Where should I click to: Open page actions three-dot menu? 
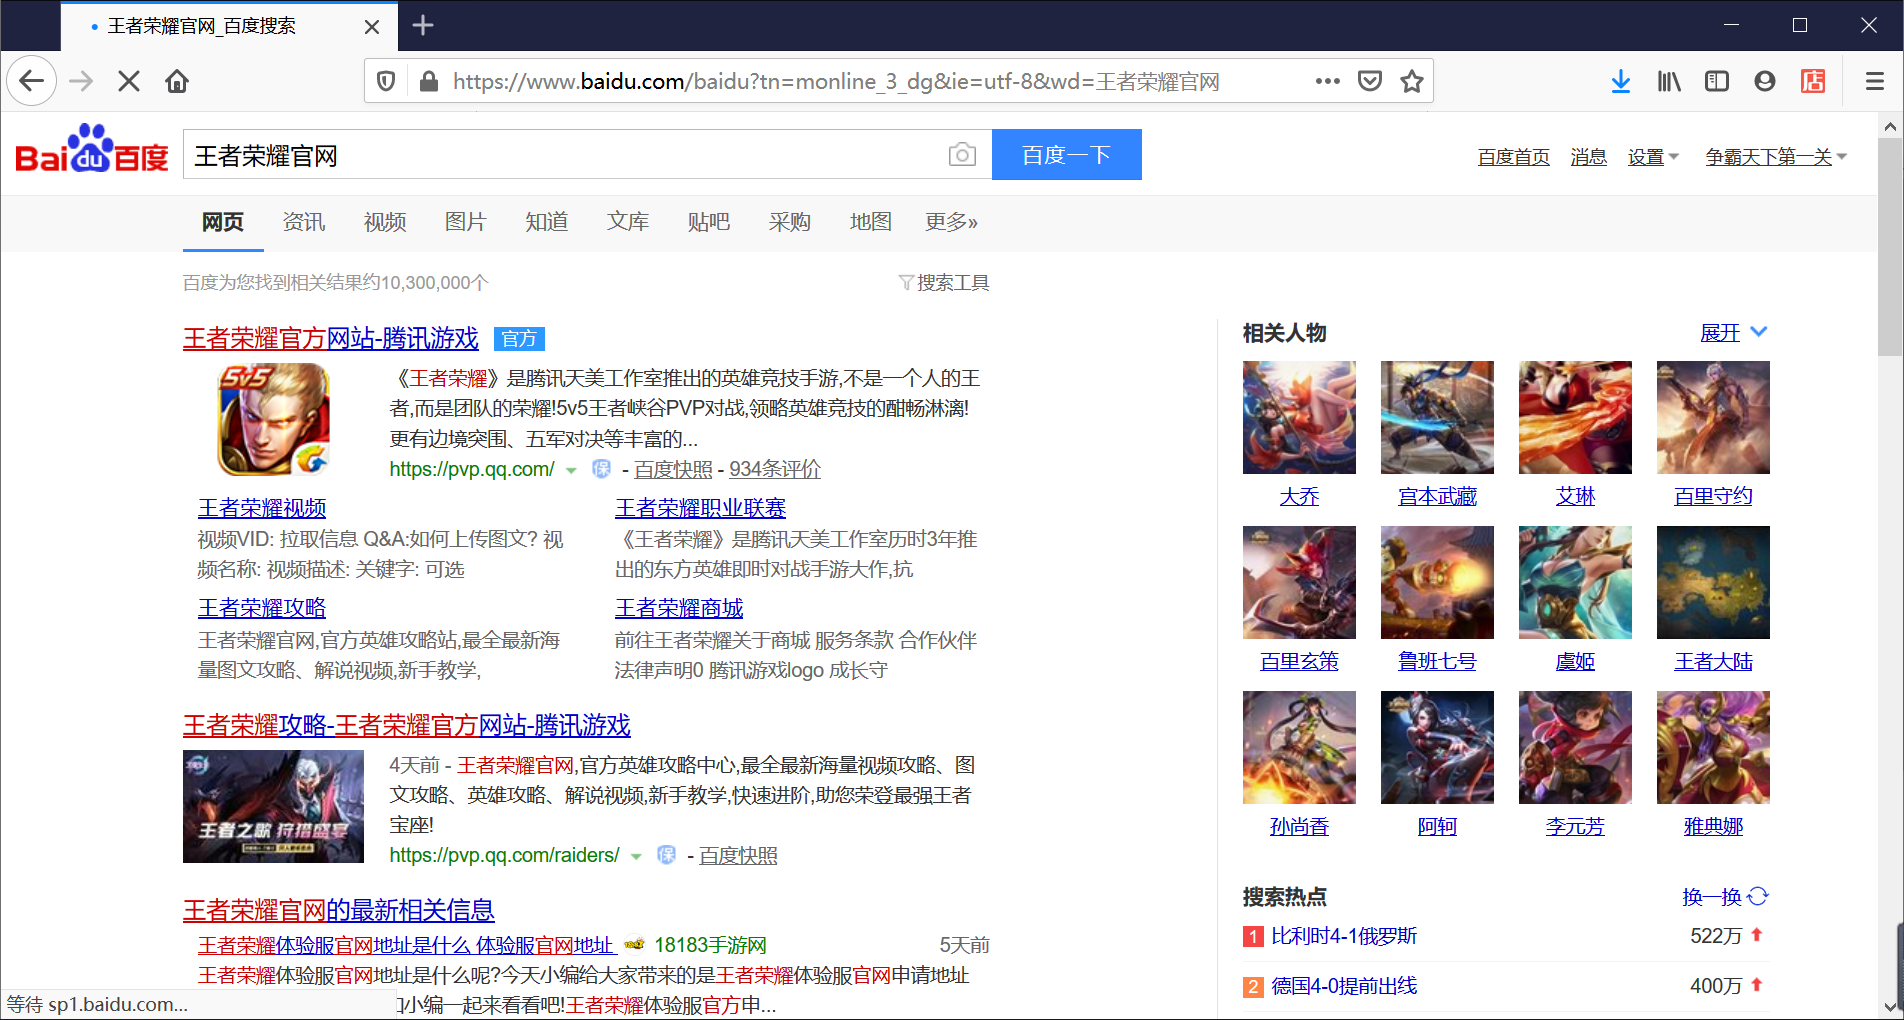pos(1327,81)
